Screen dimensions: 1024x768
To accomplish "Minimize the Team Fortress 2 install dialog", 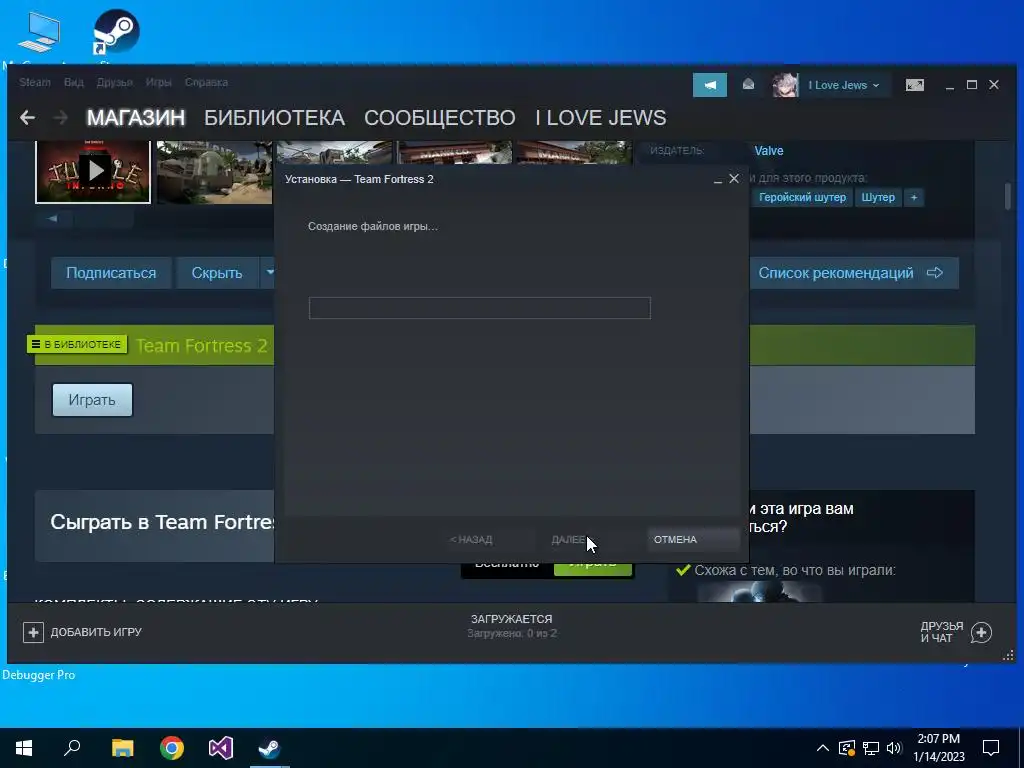I will pyautogui.click(x=718, y=180).
